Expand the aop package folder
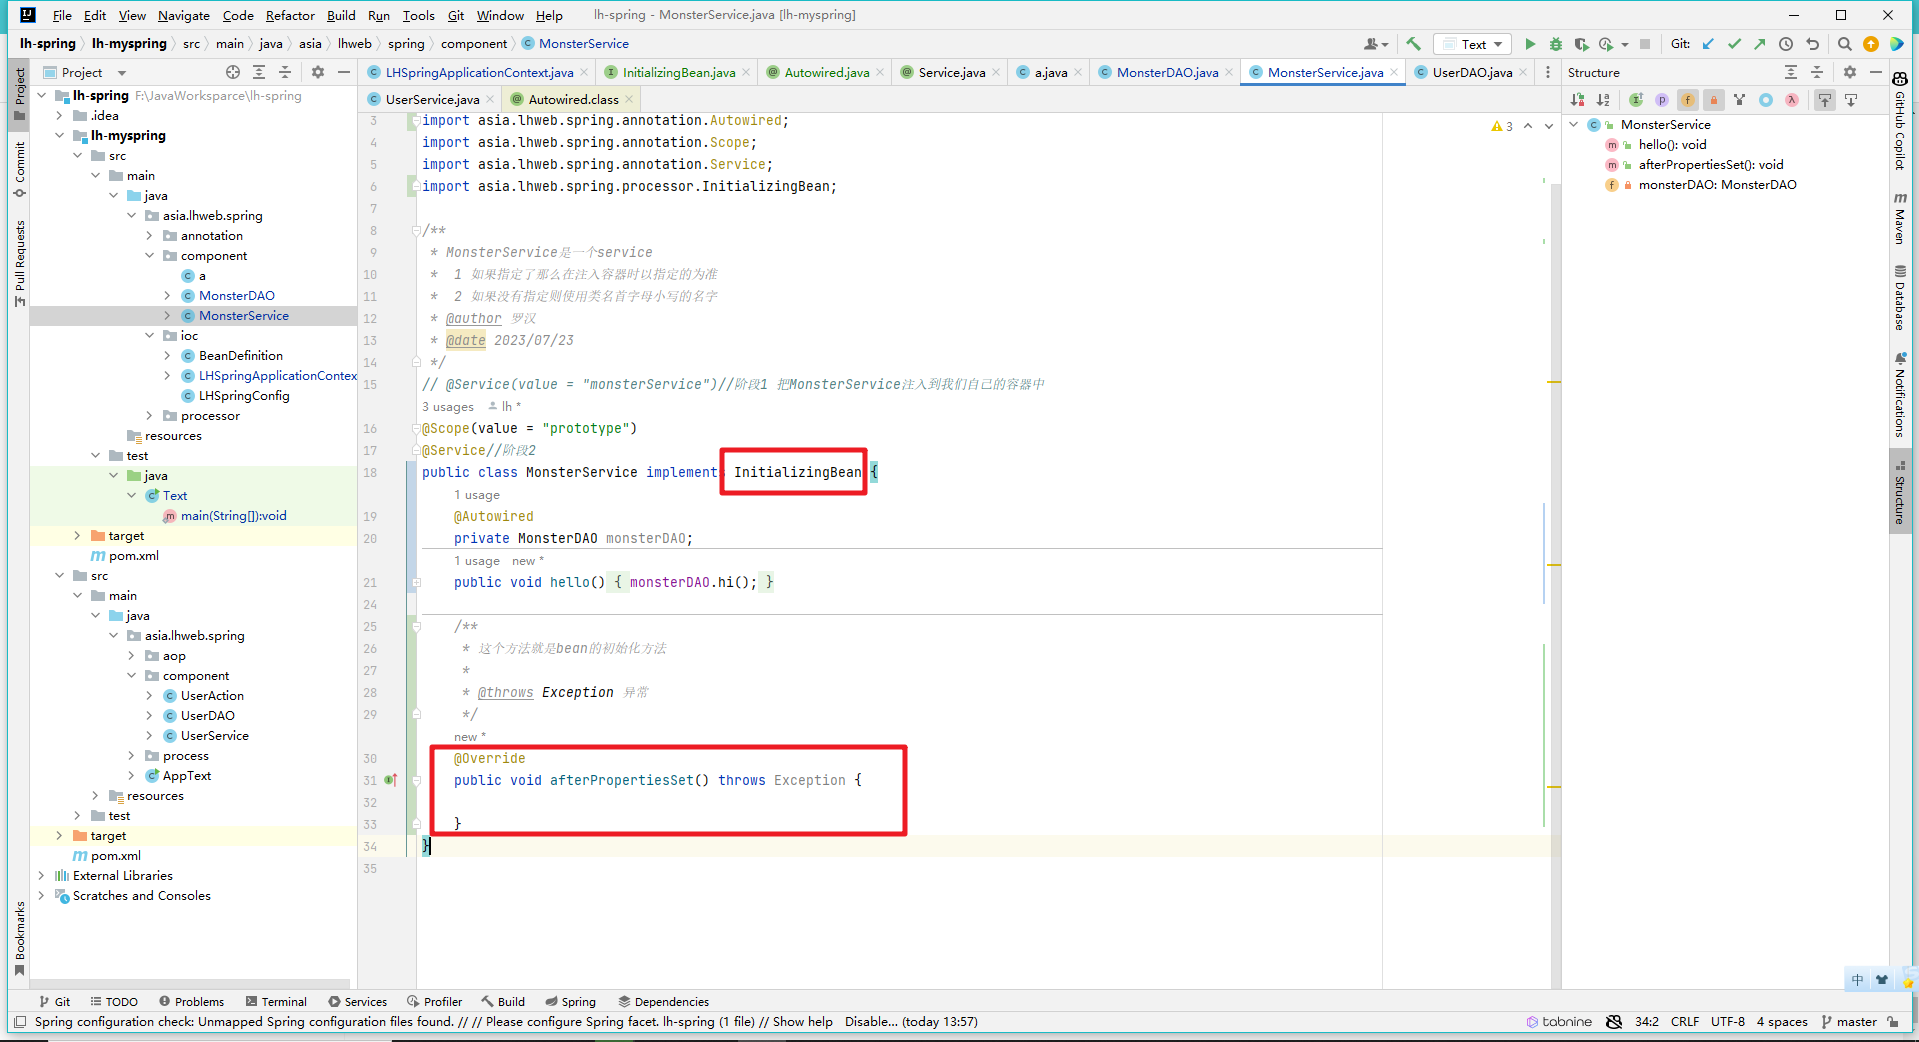Viewport: 1919px width, 1042px height. pyautogui.click(x=132, y=656)
